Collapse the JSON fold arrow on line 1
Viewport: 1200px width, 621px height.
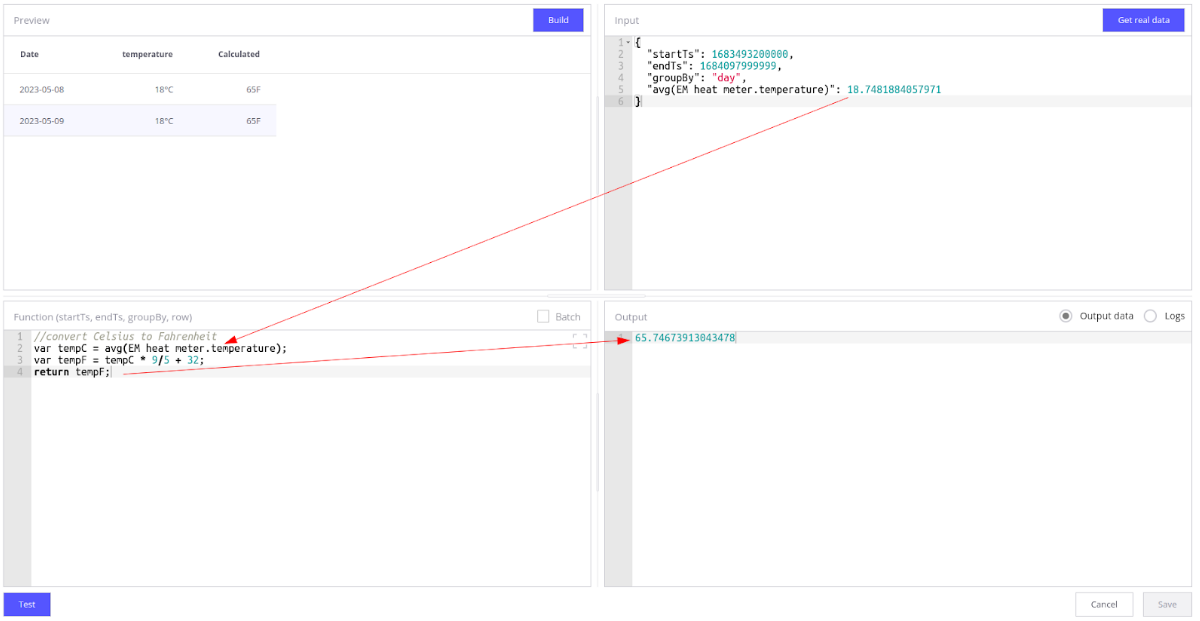point(628,42)
